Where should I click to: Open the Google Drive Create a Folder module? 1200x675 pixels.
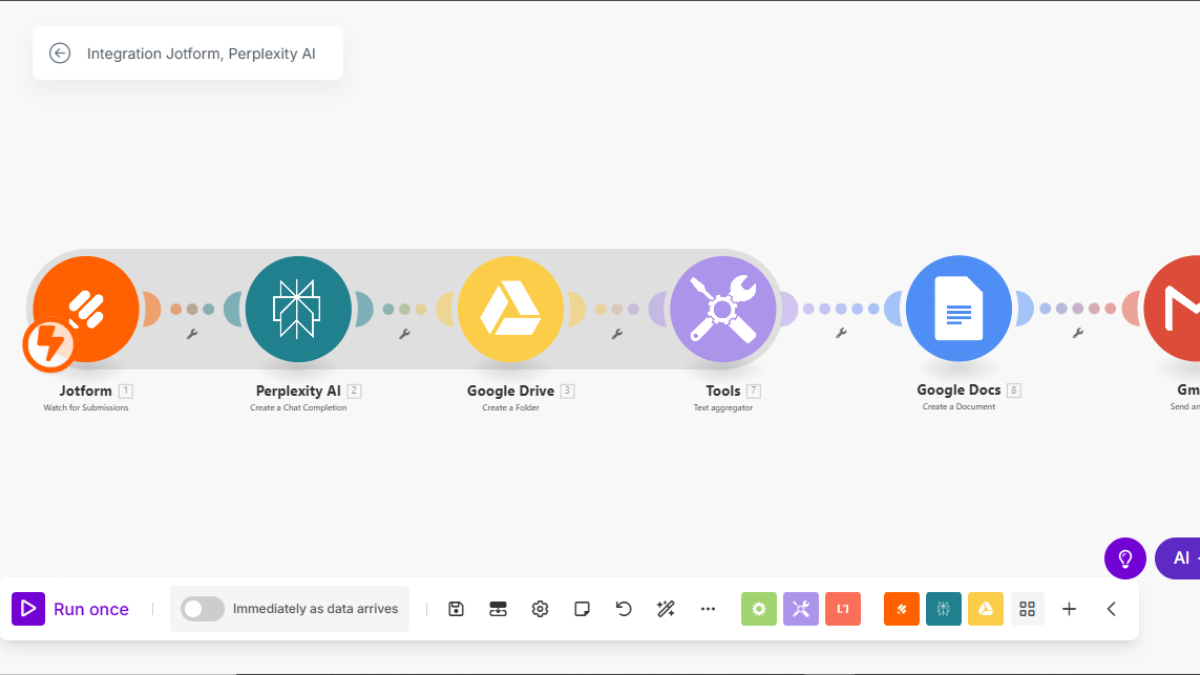[510, 309]
